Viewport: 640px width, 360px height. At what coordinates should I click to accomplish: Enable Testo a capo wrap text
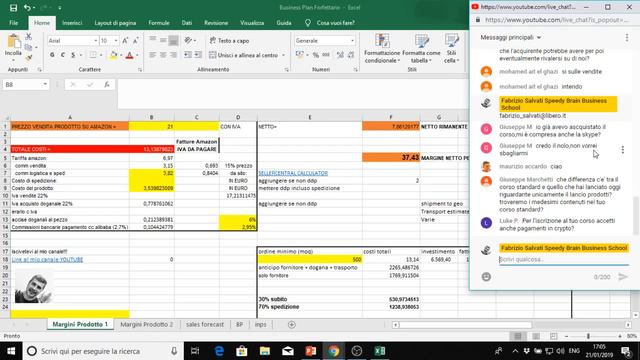[229, 40]
